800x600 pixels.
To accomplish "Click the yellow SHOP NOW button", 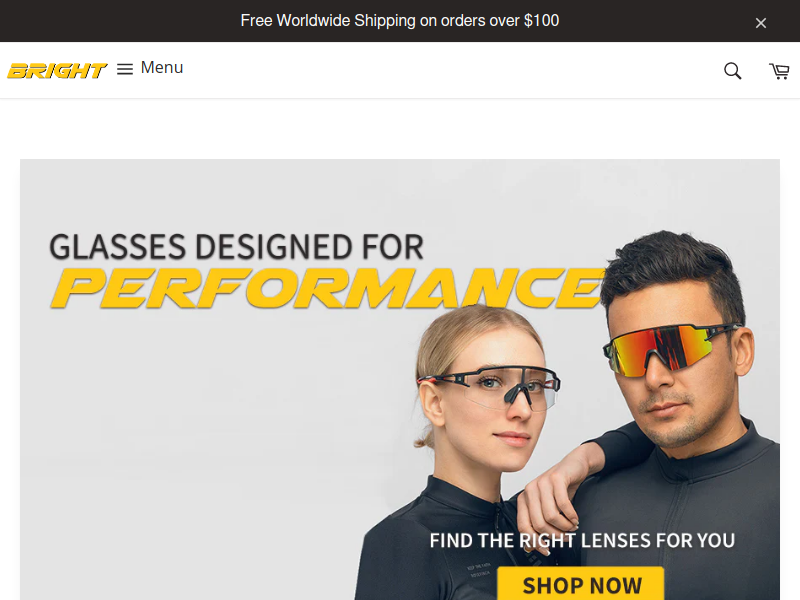I will (581, 584).
